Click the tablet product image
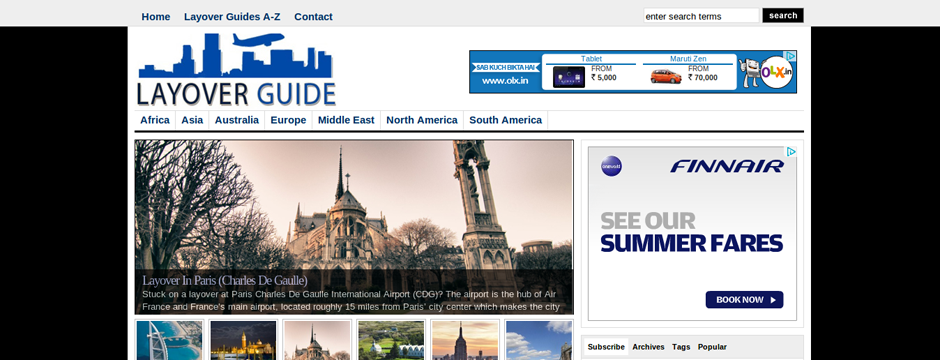This screenshot has width=940, height=360. point(568,77)
